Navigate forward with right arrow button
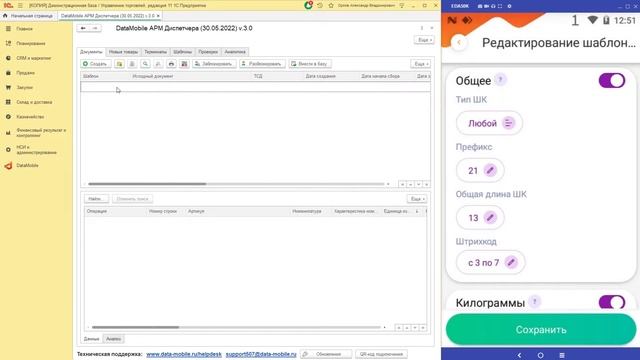This screenshot has width=640, height=360. [95, 28]
